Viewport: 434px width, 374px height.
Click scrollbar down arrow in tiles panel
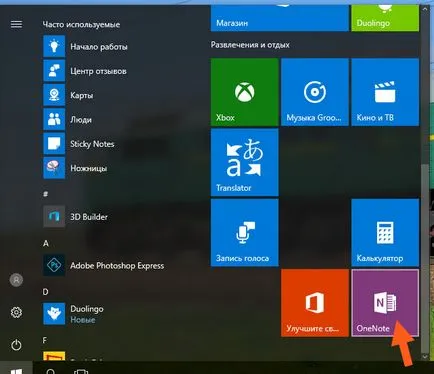click(425, 357)
